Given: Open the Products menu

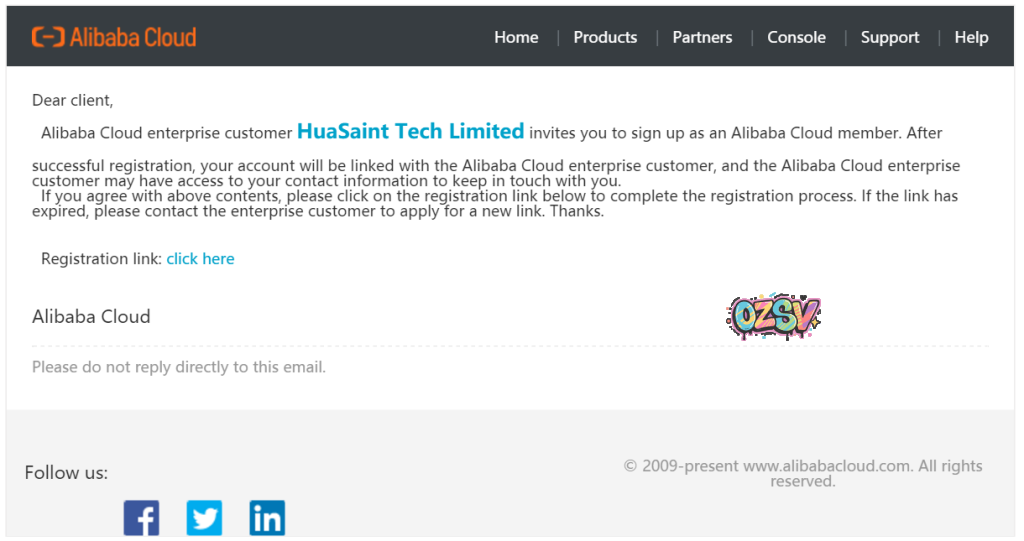Looking at the screenshot, I should 605,37.
